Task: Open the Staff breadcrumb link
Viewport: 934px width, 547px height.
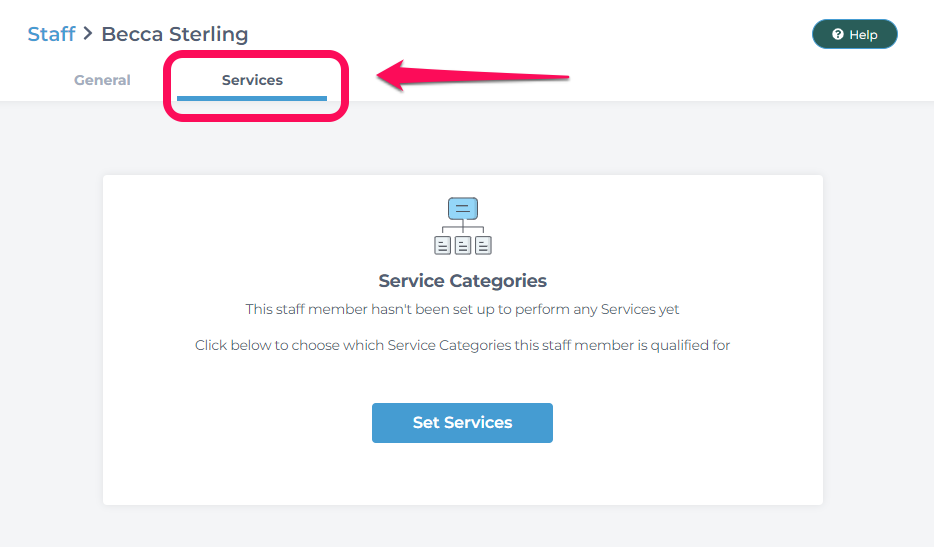Action: (x=51, y=34)
